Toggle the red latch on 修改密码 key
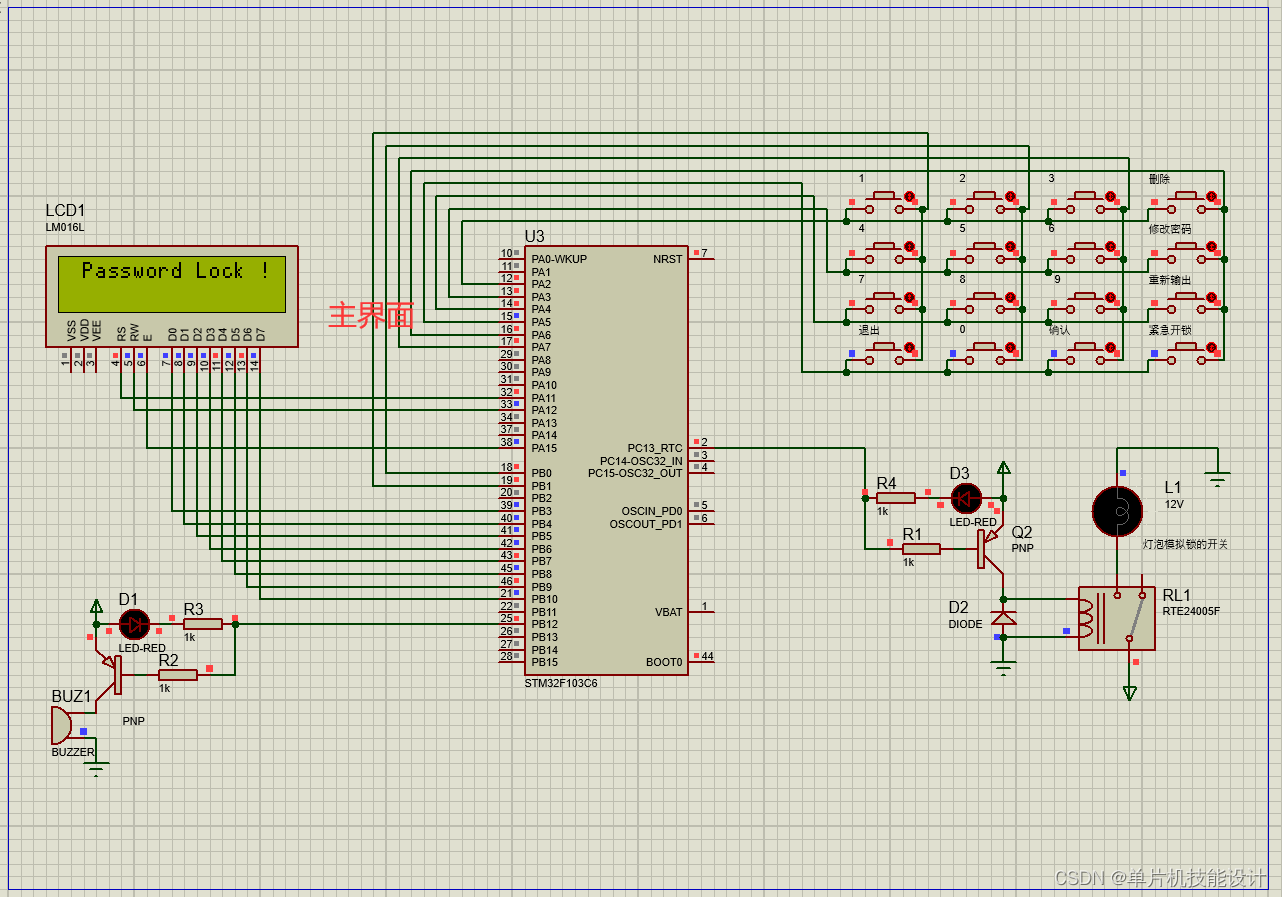Viewport: 1282px width, 897px height. 1211,246
